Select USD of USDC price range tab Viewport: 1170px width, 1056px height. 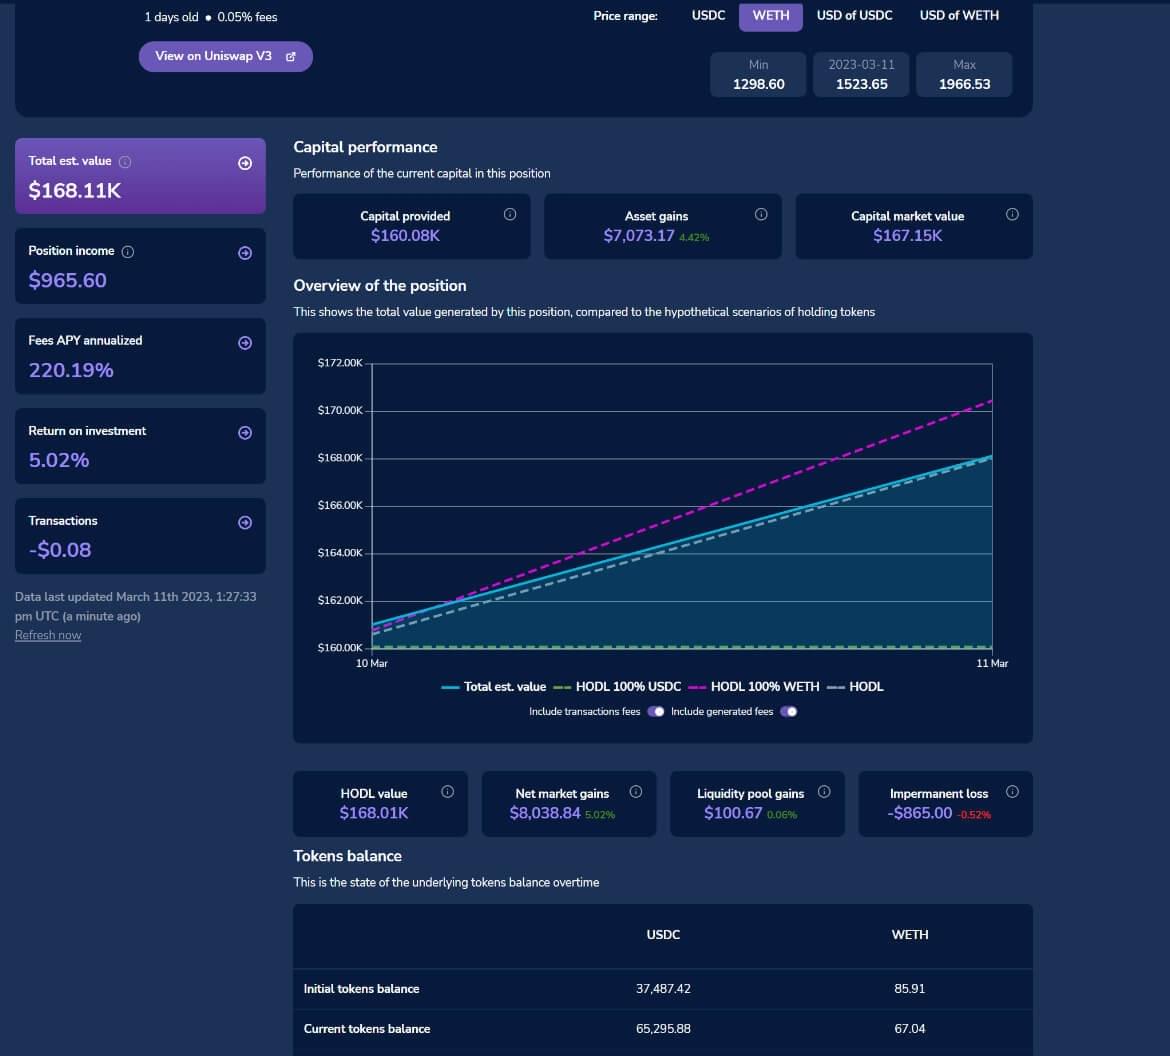(x=854, y=16)
